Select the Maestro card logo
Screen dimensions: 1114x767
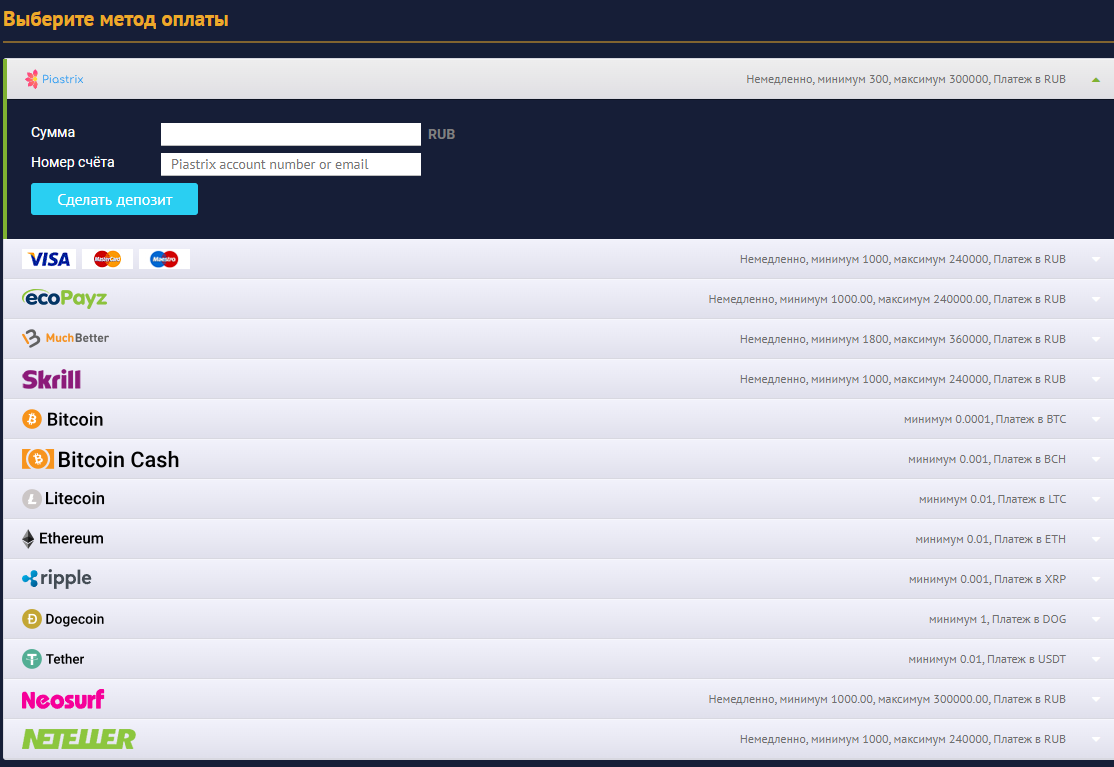pos(164,259)
